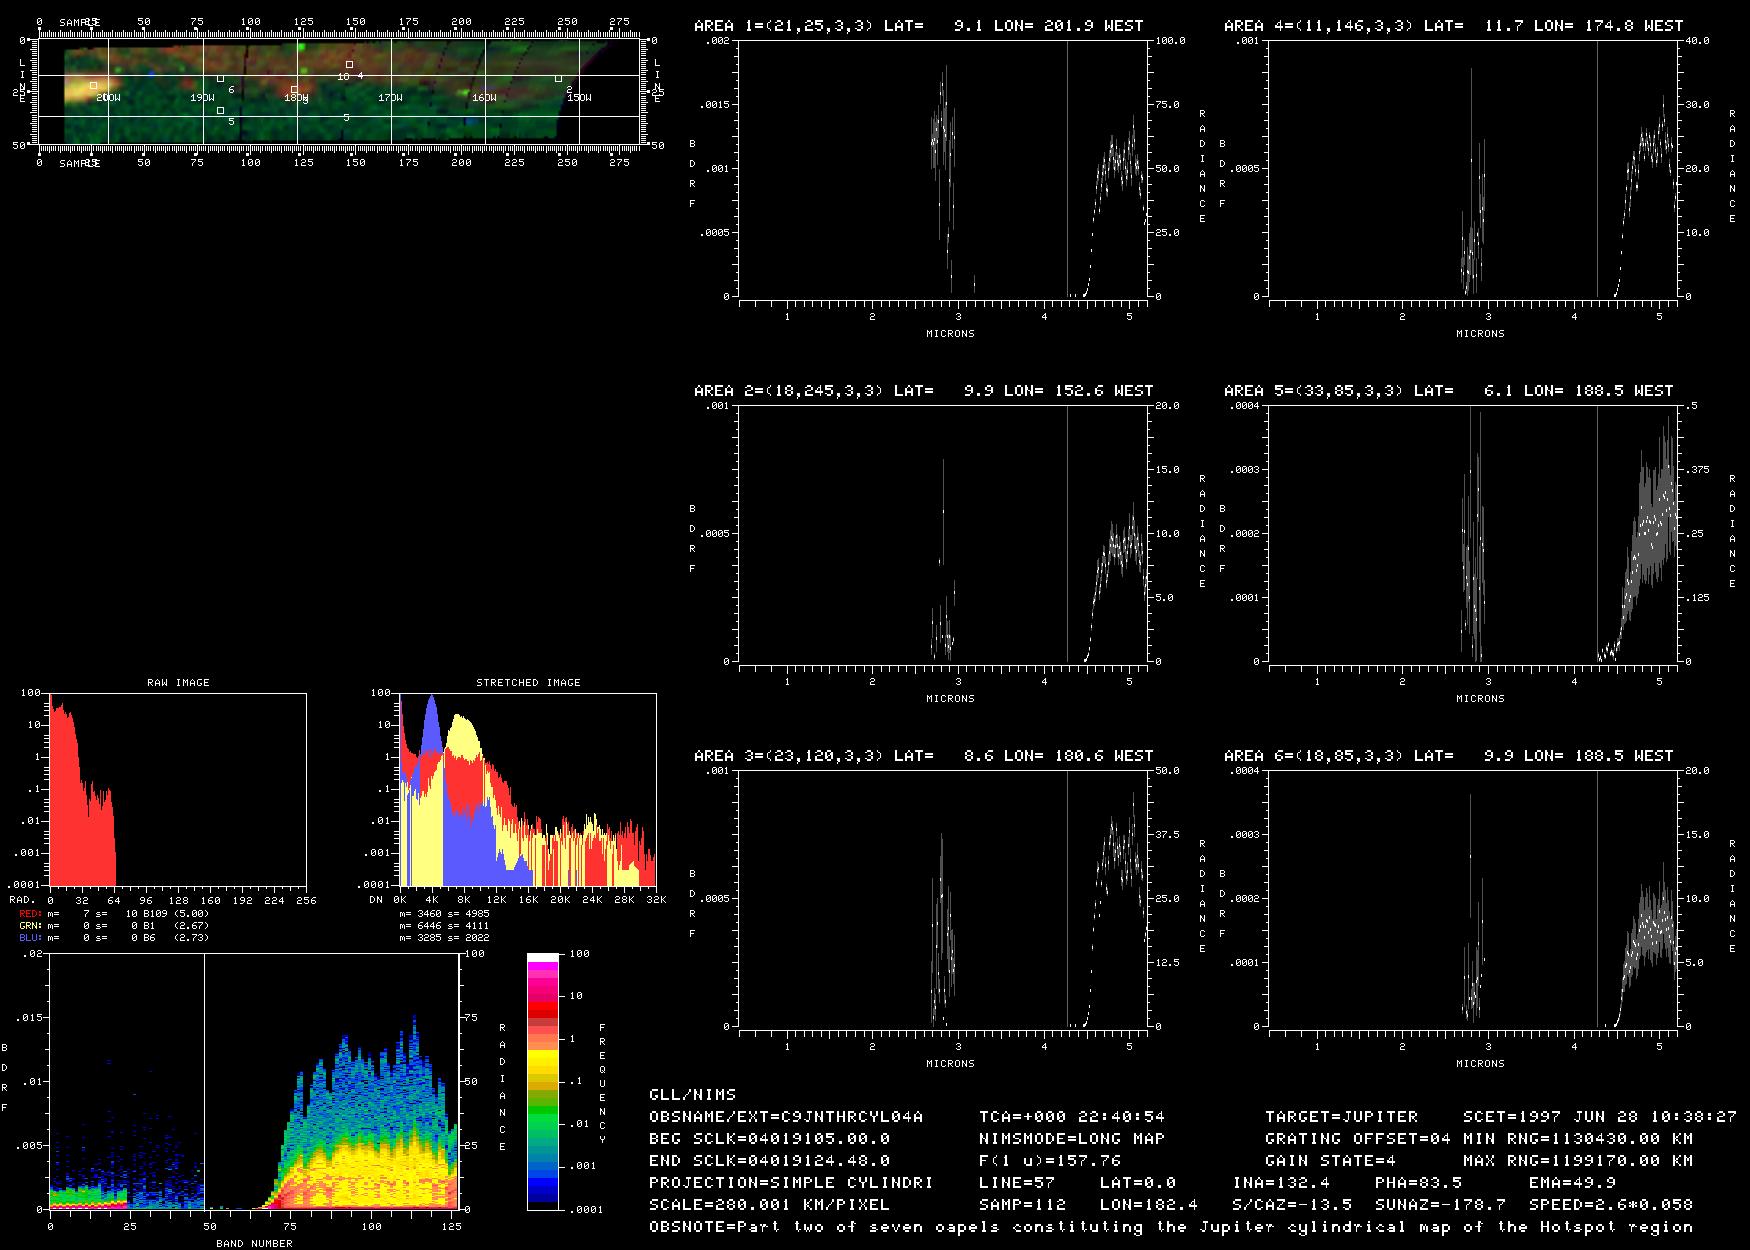Click the Area 3 square marker near 180W
The width and height of the screenshot is (1750, 1250).
(294, 90)
